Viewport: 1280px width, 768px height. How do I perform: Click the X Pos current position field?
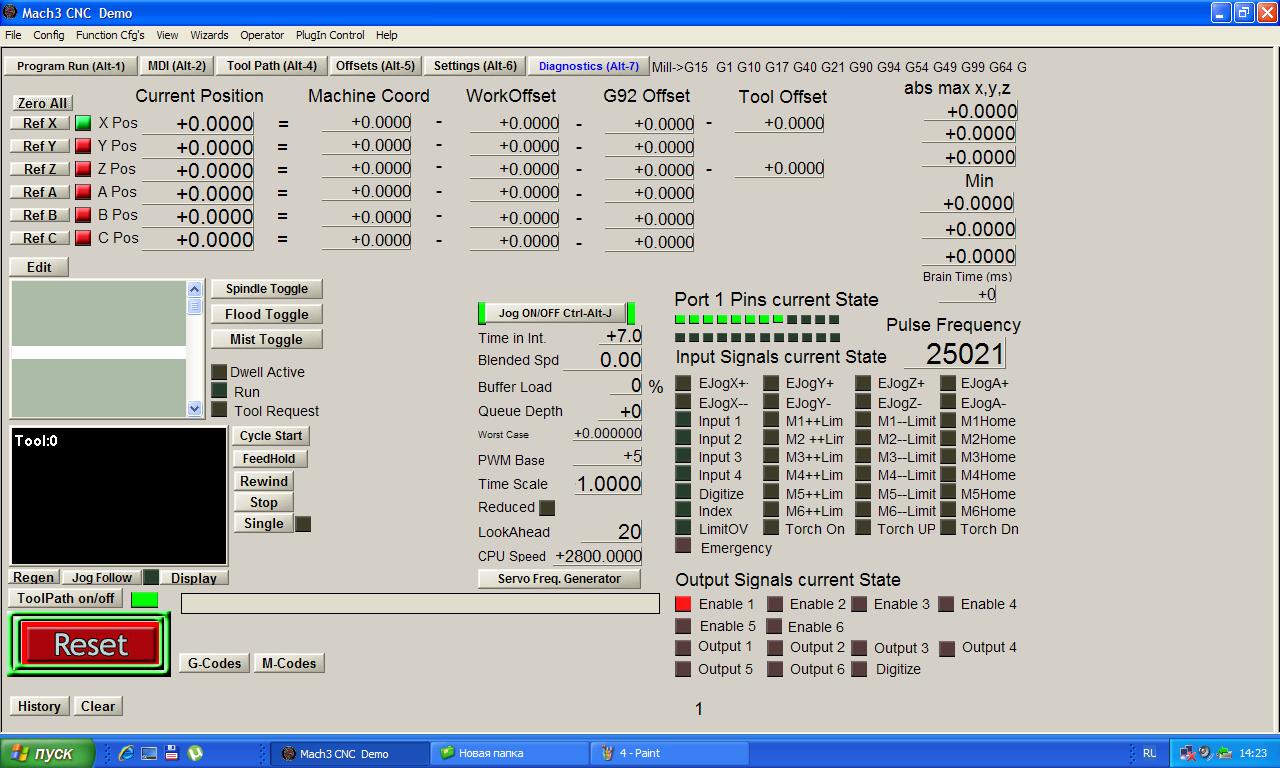(x=198, y=124)
